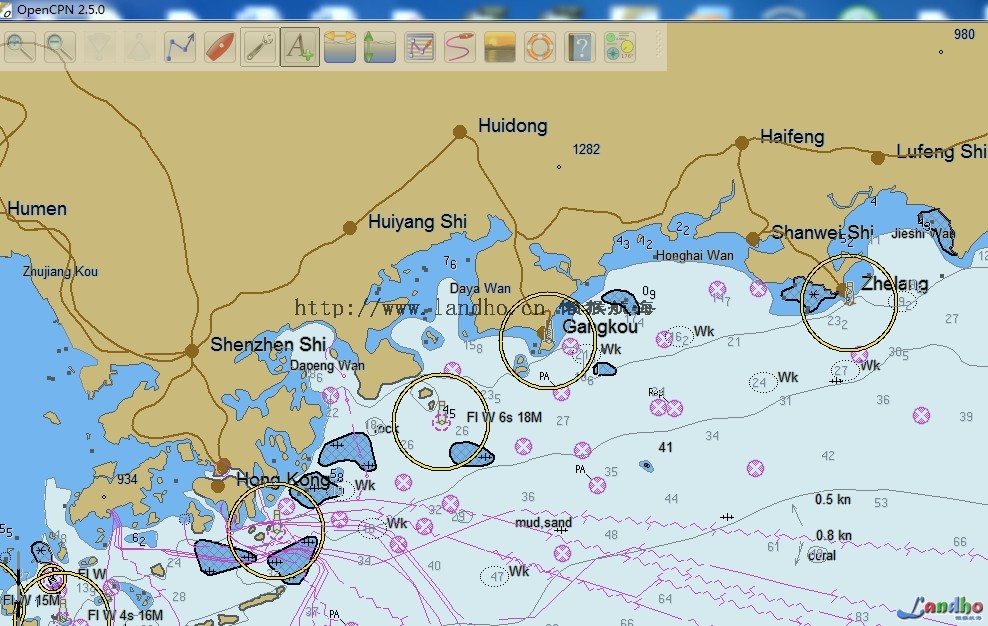Select the Zhelang label
Viewport: 988px width, 626px height.
click(x=894, y=284)
